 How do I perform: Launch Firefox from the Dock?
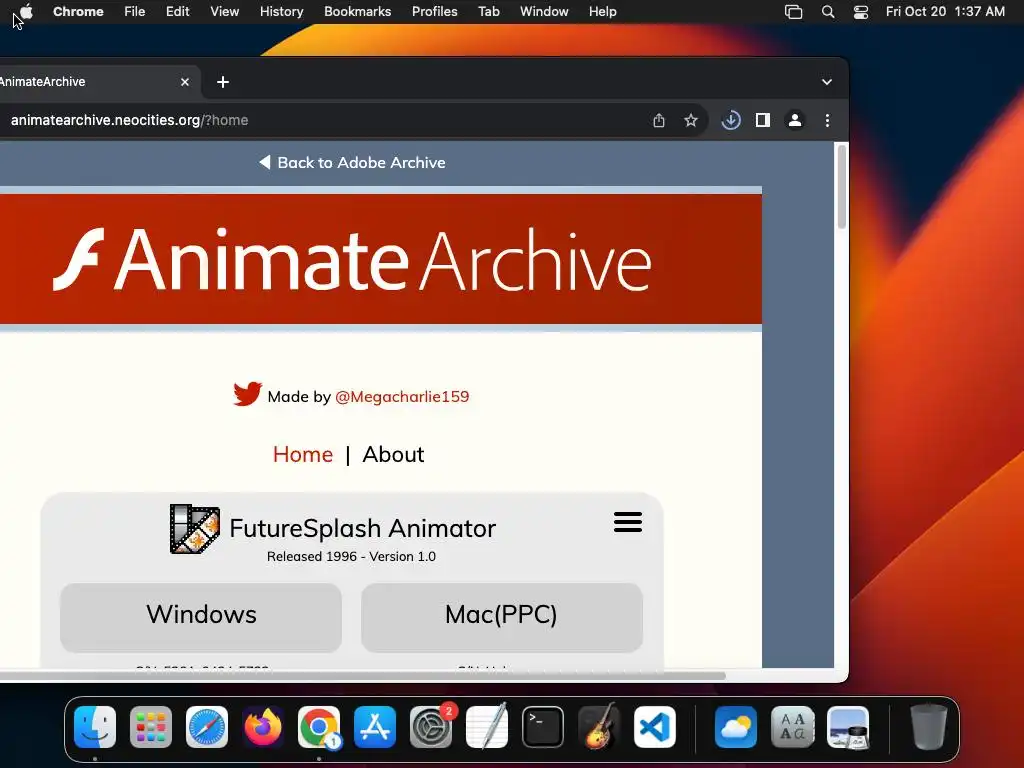tap(263, 727)
